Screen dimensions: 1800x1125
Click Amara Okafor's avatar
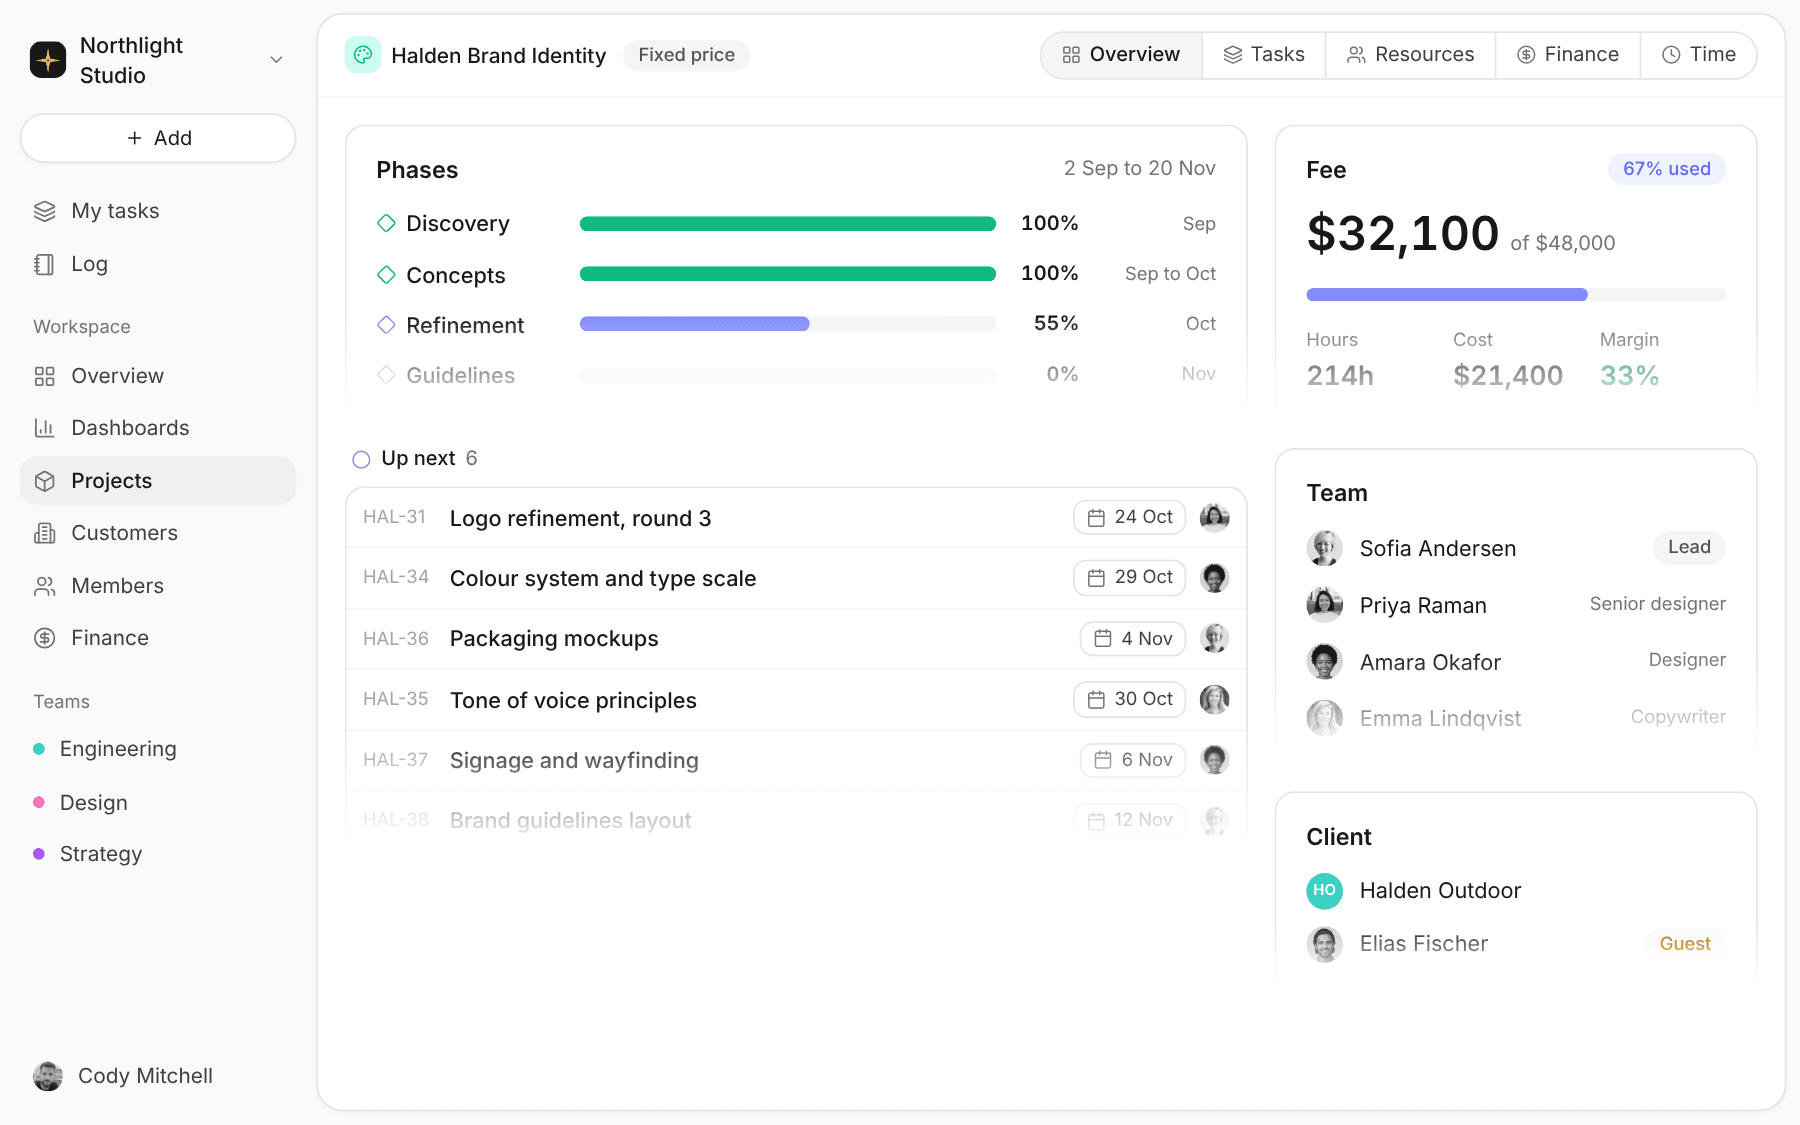click(1324, 661)
